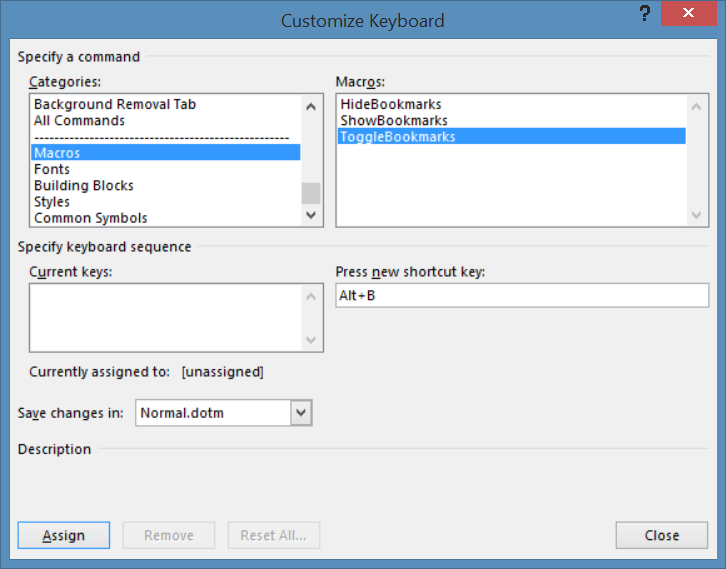Viewport: 726px width, 569px height.
Task: Click inside the Current keys box
Action: pyautogui.click(x=166, y=317)
